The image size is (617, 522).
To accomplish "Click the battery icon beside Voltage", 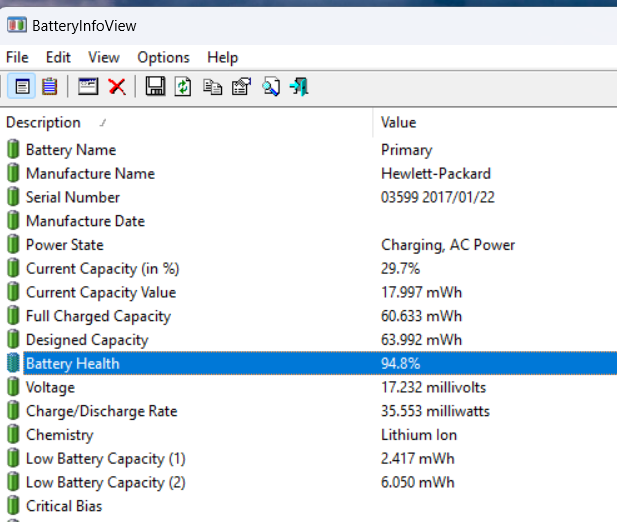I will [13, 387].
